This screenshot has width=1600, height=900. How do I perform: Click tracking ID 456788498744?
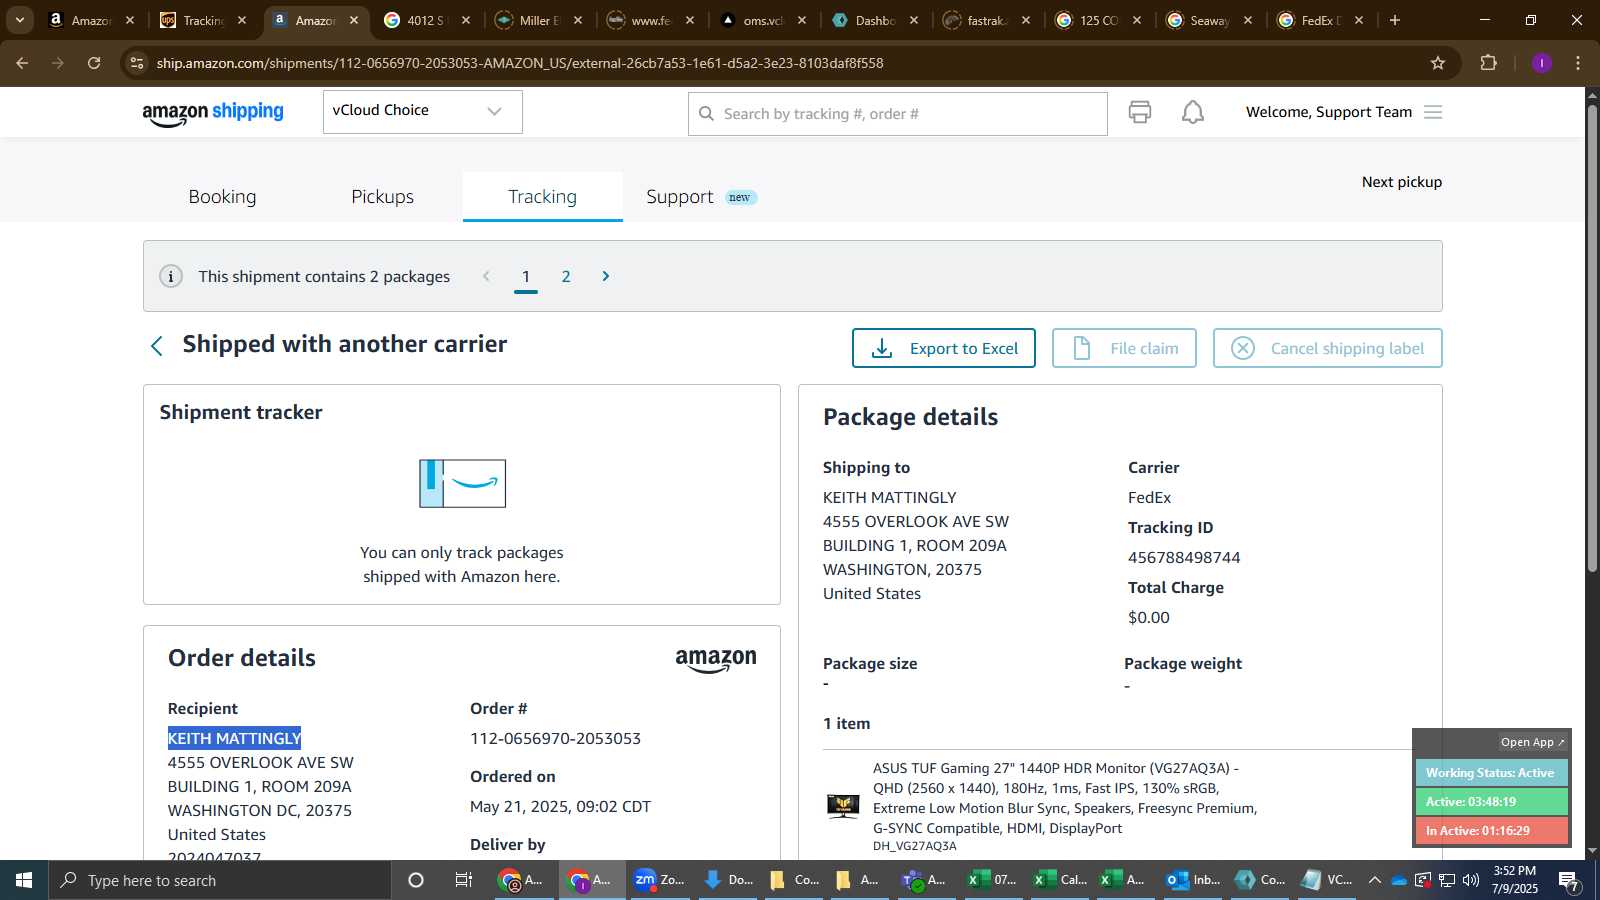click(x=1184, y=558)
